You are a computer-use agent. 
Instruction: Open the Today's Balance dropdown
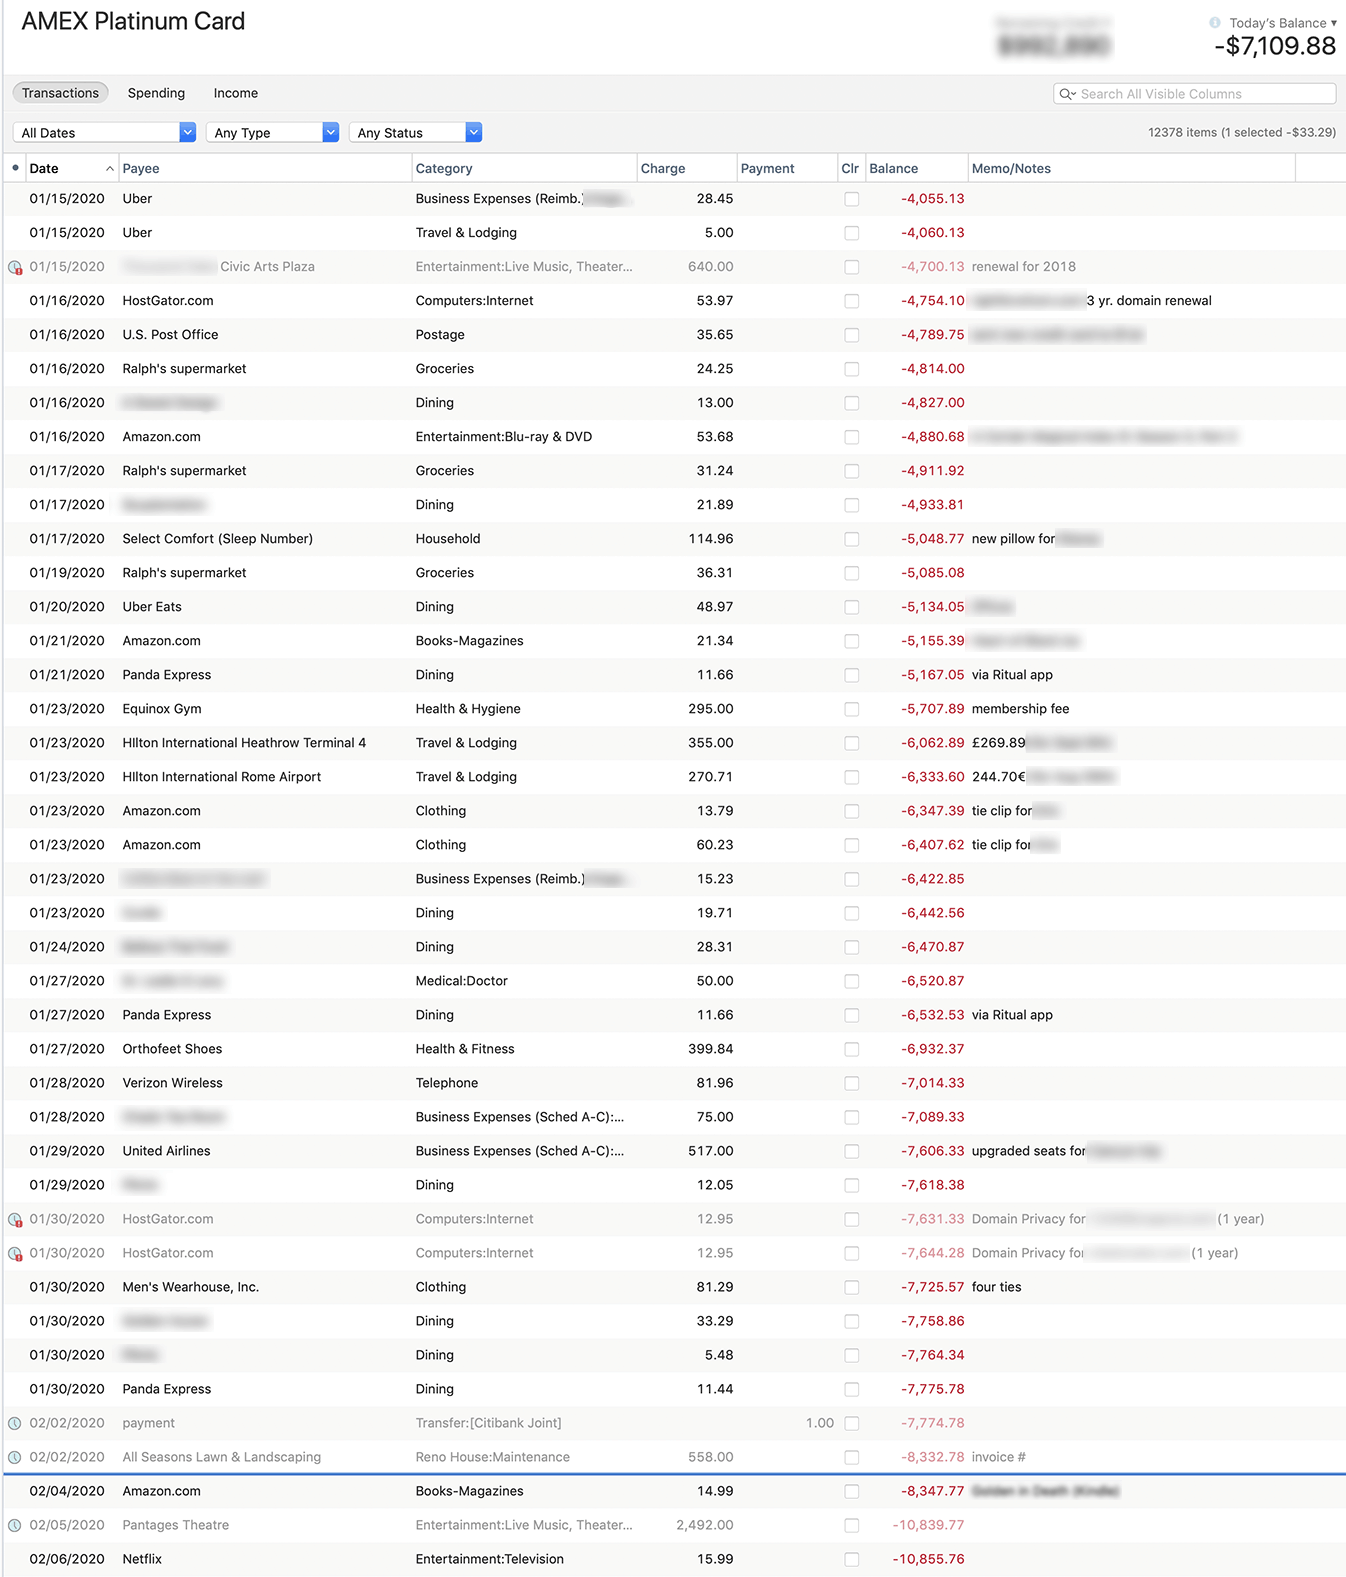coord(1282,23)
